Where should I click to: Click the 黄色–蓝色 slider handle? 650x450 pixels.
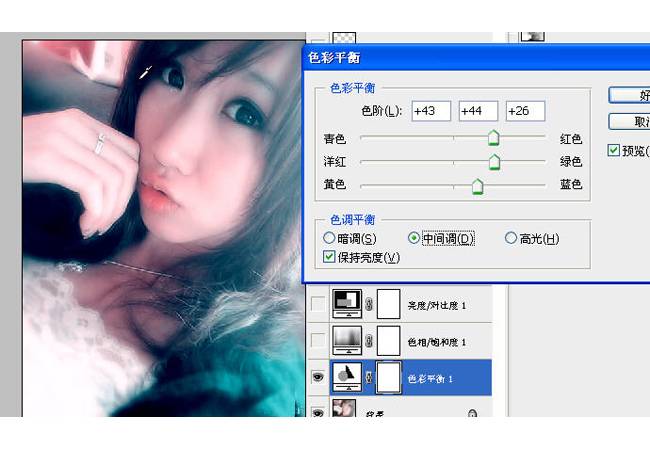pos(478,186)
